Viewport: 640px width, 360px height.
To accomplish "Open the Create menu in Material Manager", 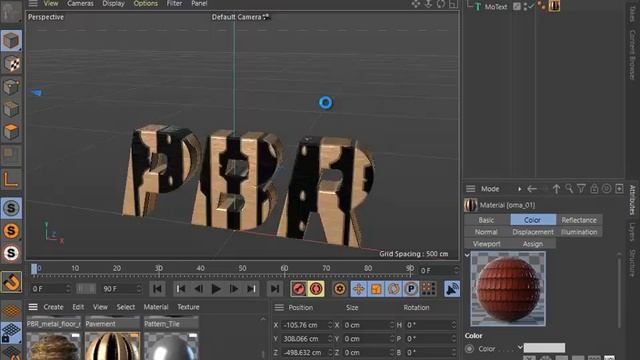I will click(x=53, y=307).
